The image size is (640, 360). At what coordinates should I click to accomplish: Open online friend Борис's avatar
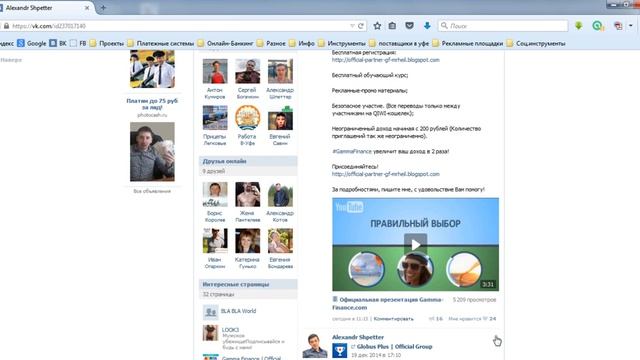coord(215,194)
